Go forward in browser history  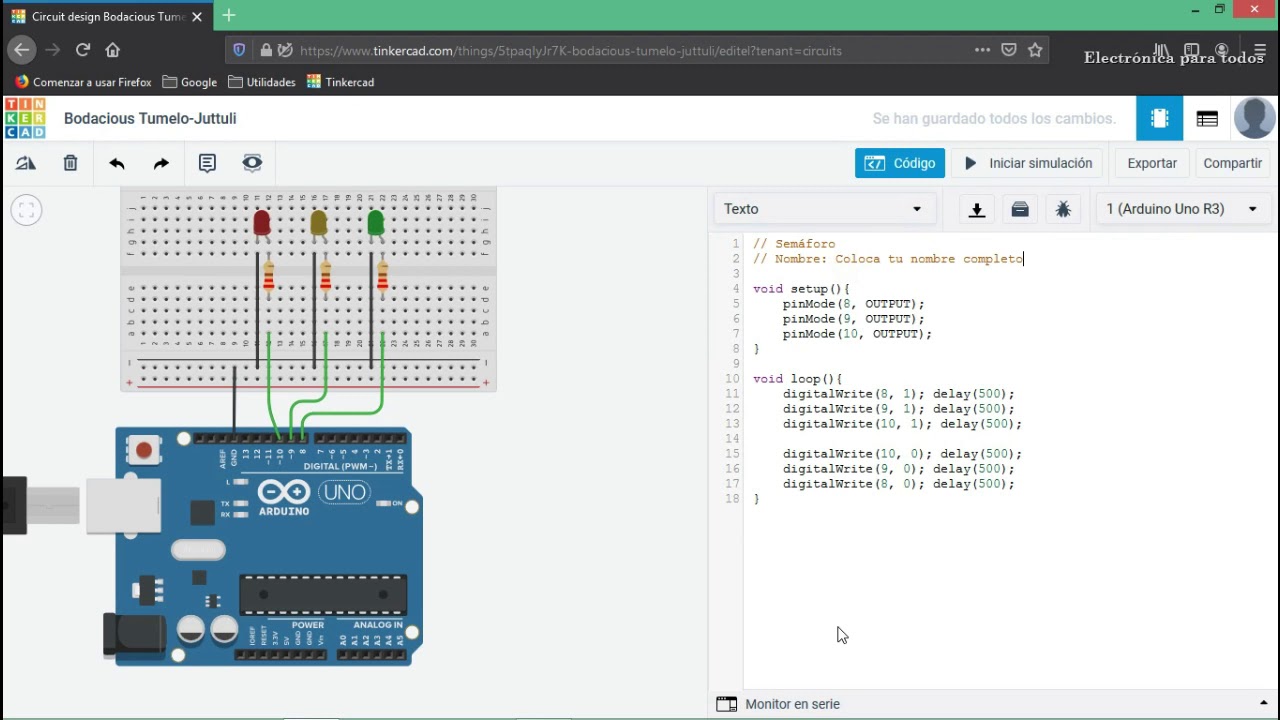tap(53, 50)
